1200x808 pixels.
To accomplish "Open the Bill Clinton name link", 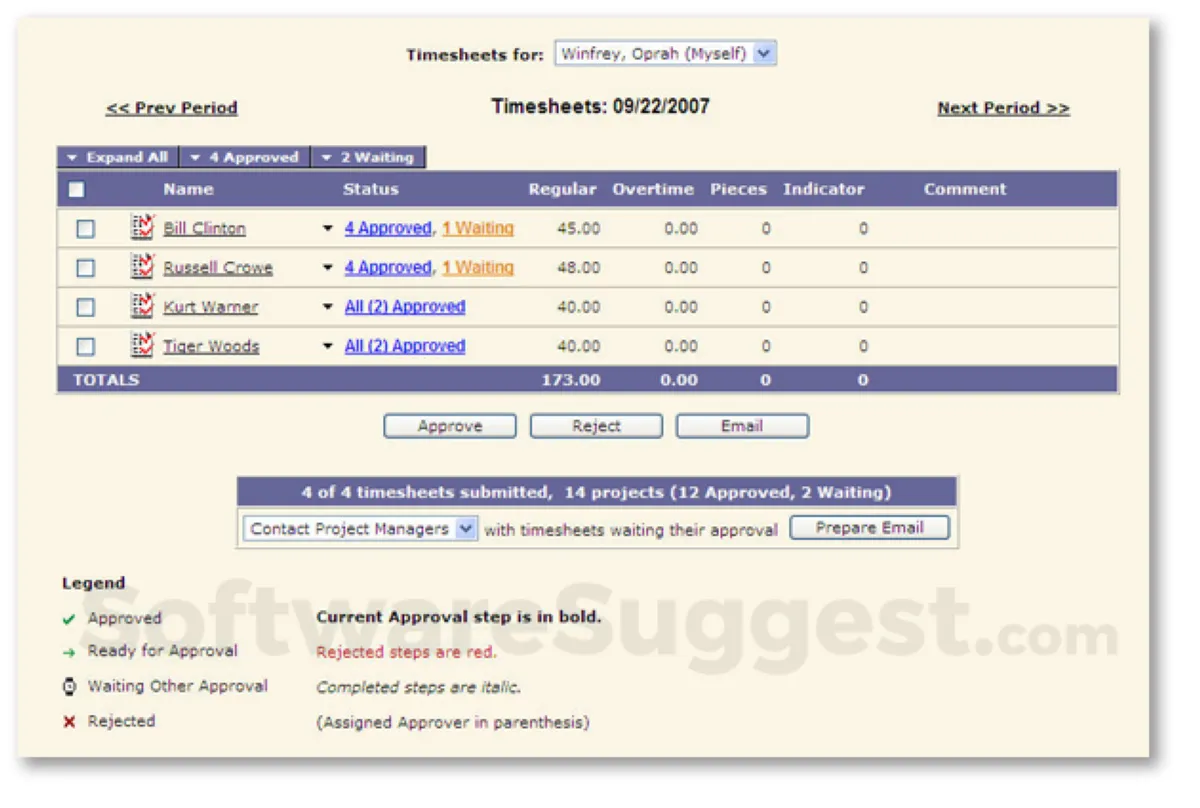I will coord(204,229).
